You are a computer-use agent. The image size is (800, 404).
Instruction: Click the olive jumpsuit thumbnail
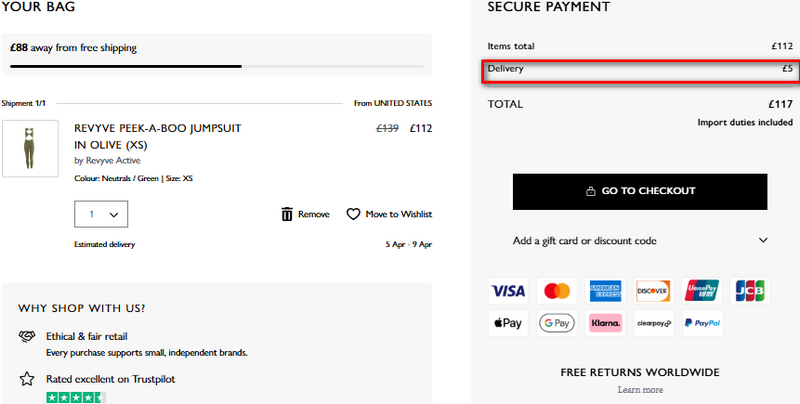(23, 148)
